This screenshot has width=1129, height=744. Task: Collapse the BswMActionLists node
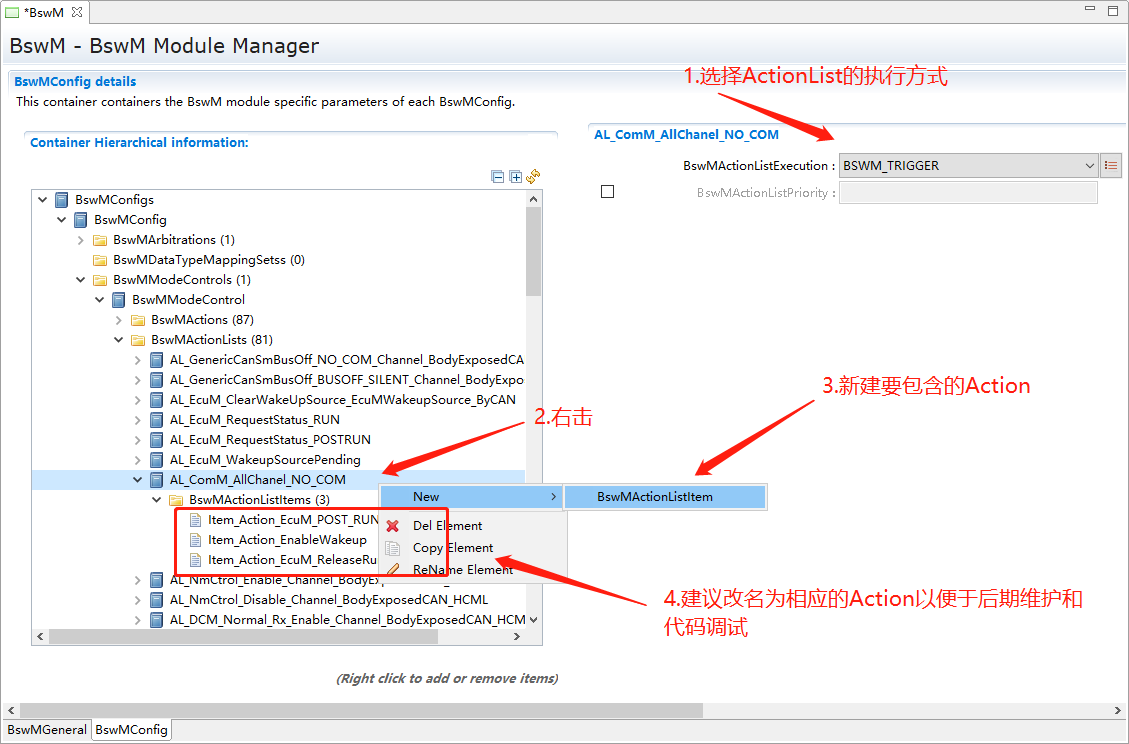[x=119, y=340]
